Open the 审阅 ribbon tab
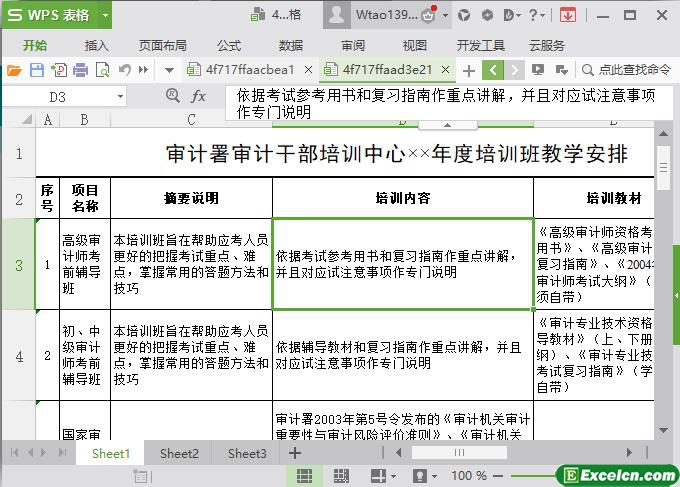Image resolution: width=680 pixels, height=487 pixels. [353, 46]
